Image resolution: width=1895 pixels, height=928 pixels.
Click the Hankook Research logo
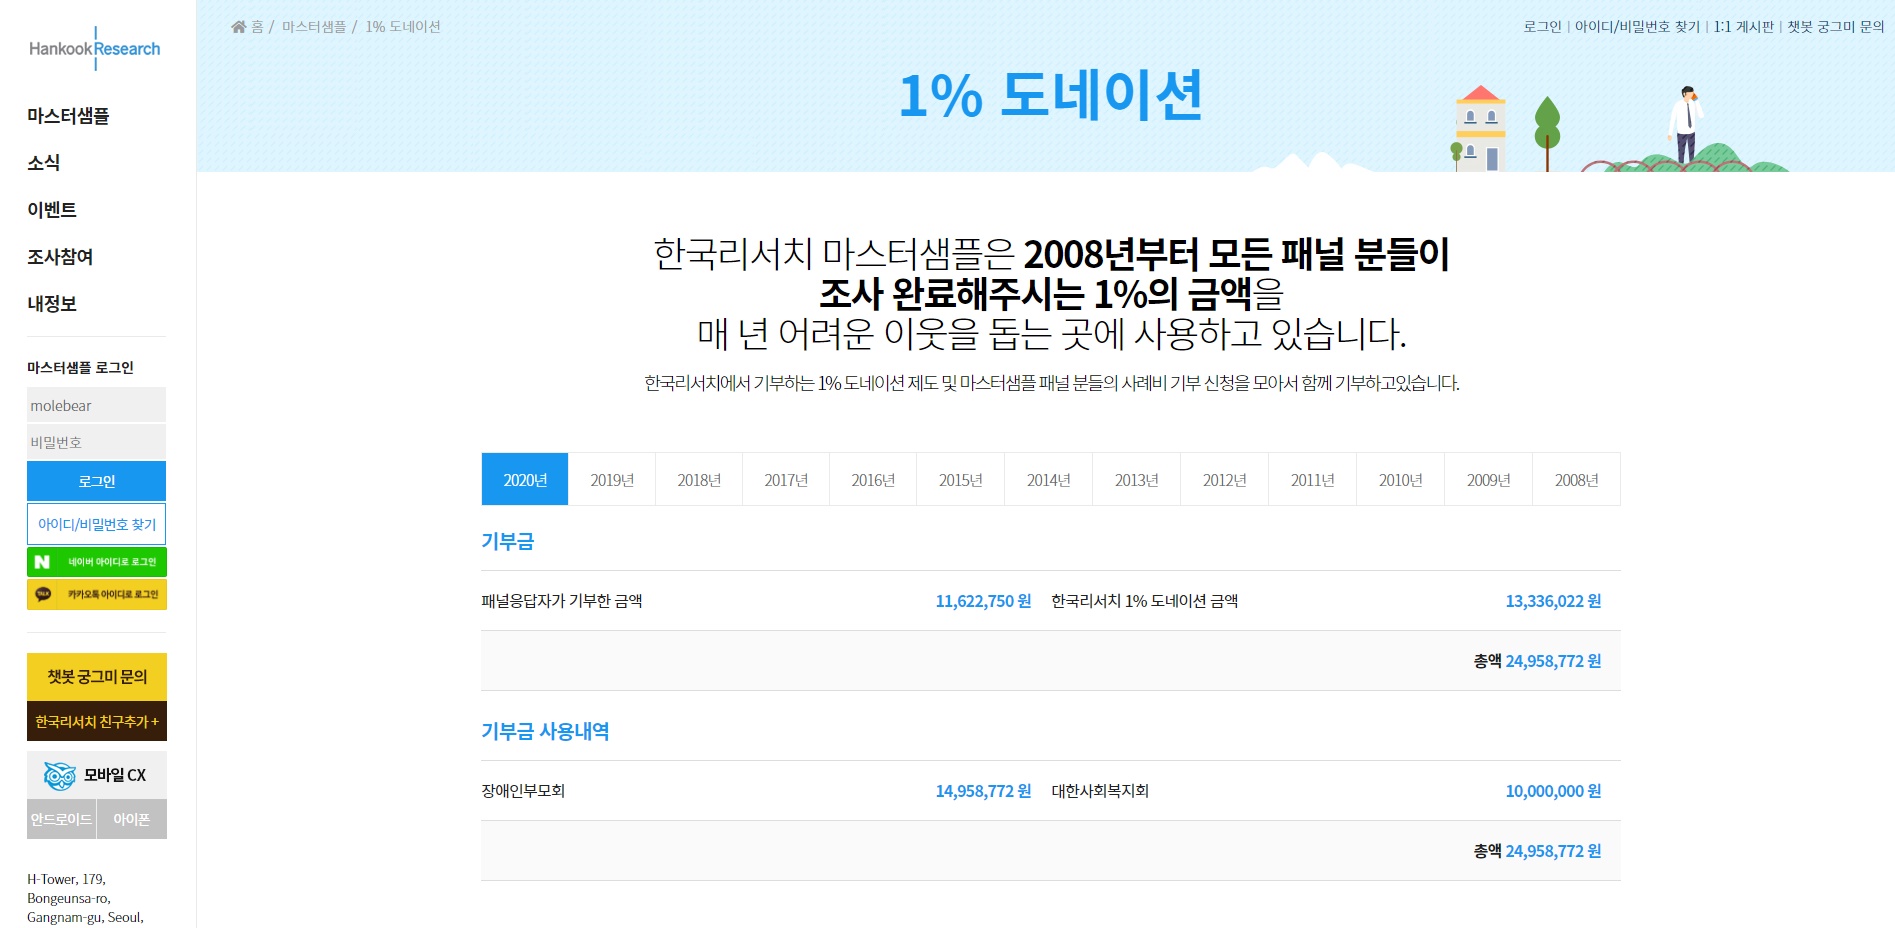pos(95,48)
